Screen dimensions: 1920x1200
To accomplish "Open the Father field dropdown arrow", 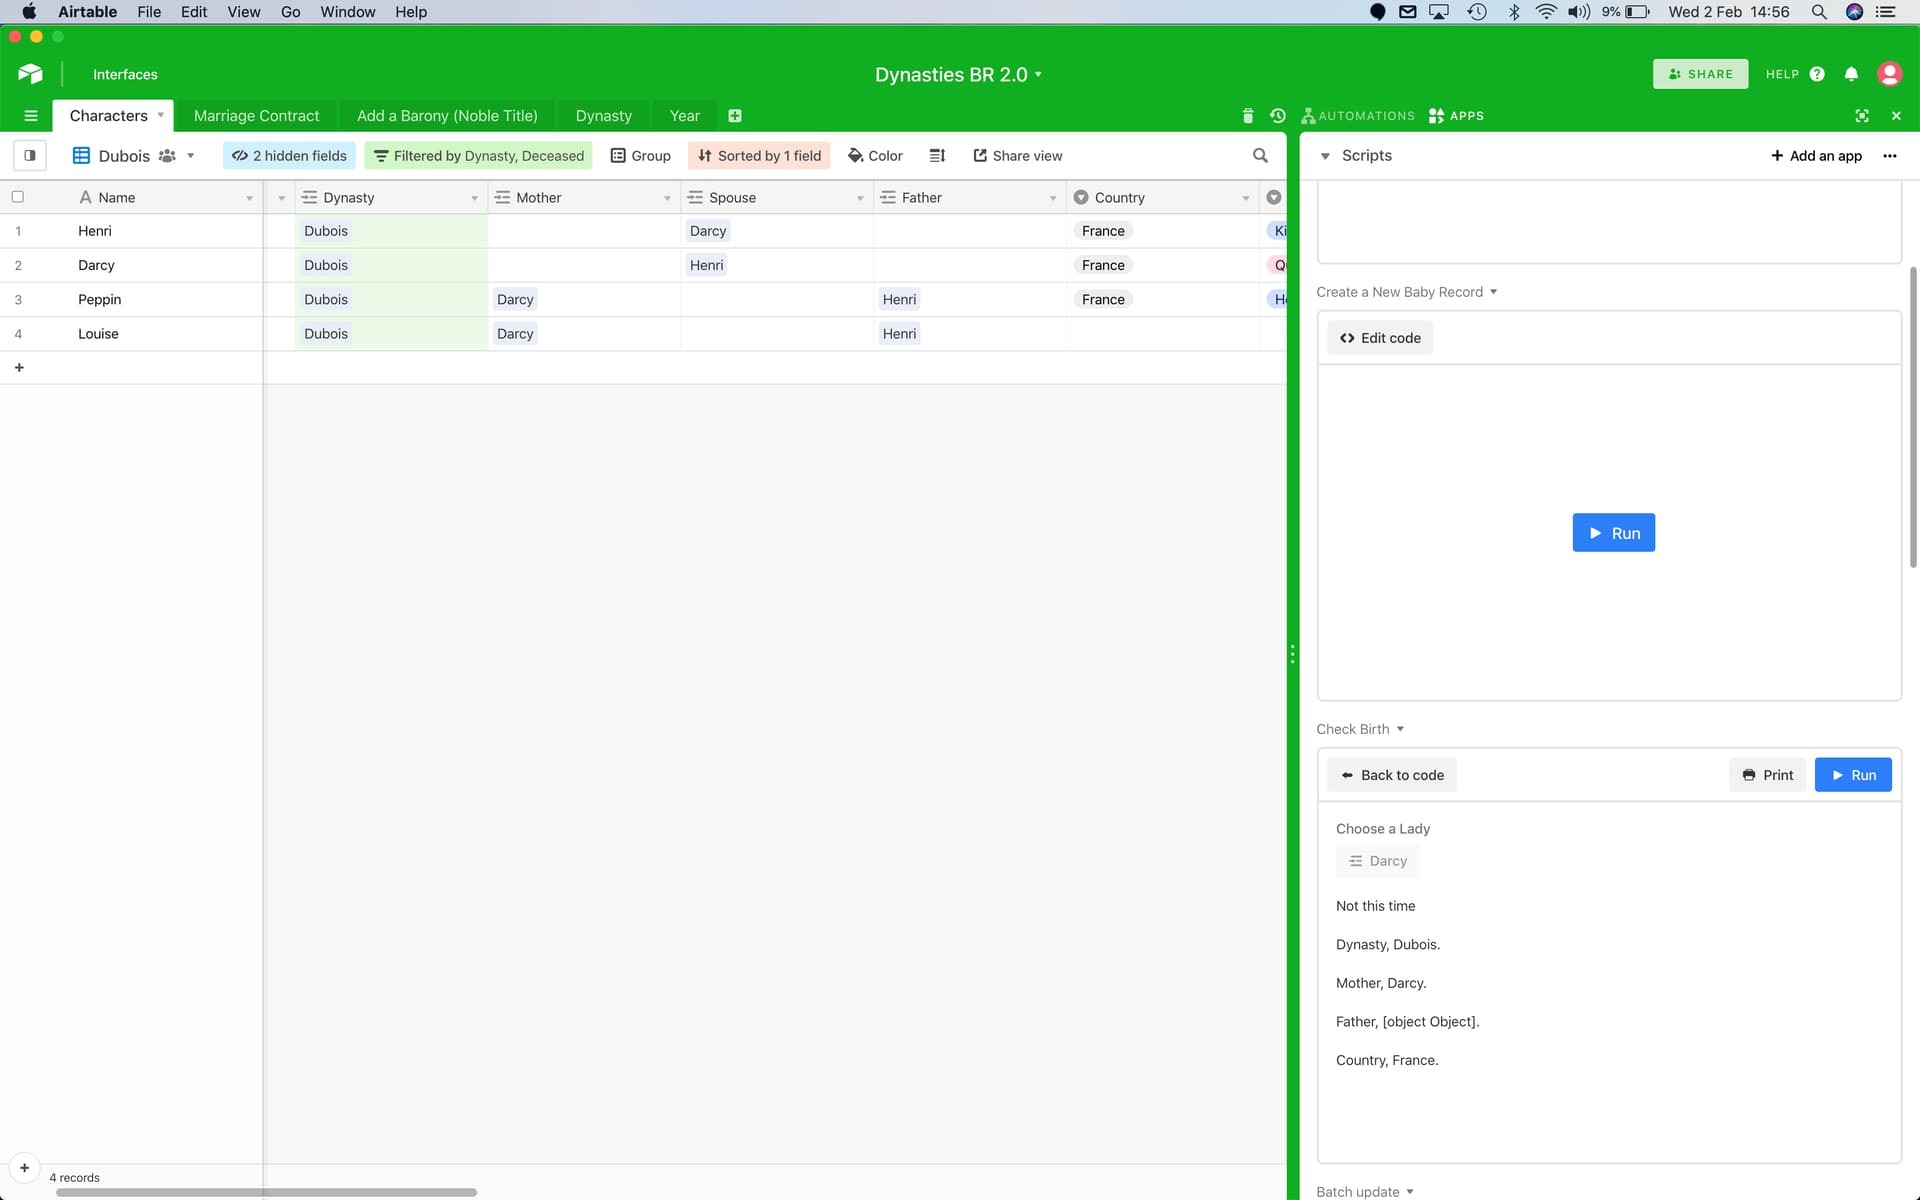I will coord(1053,198).
